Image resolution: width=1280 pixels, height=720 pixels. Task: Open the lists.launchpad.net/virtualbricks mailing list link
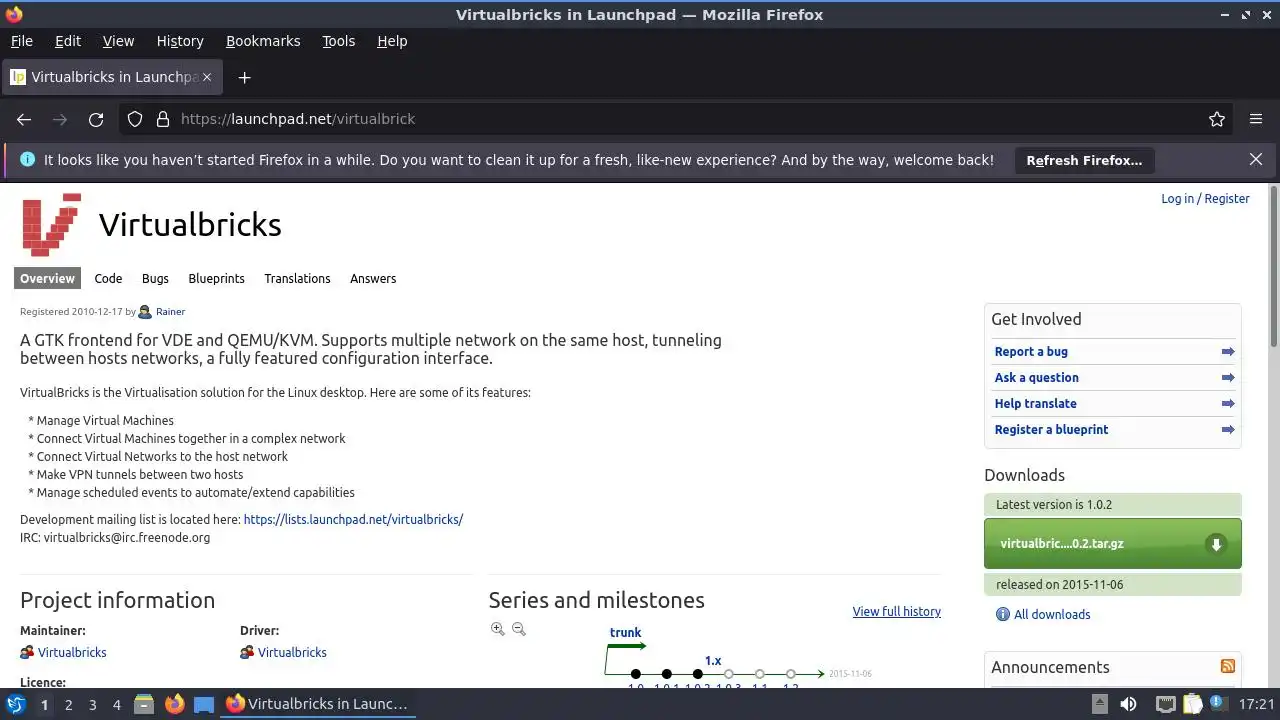click(x=353, y=520)
